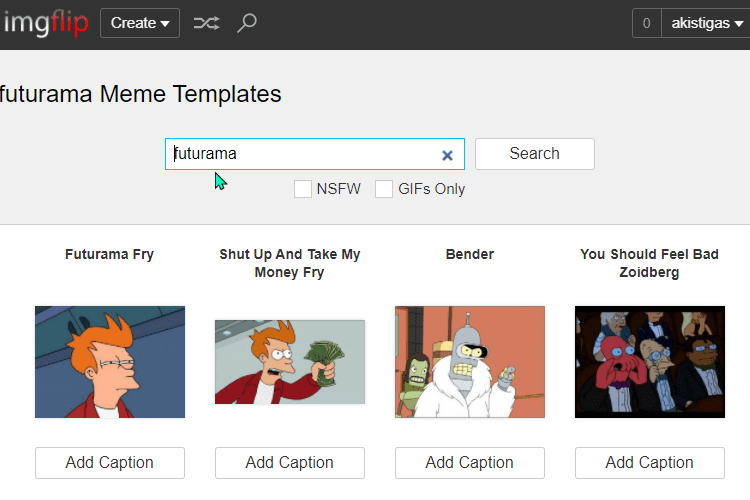This screenshot has height=500, width=750.
Task: Select the Futurama Fry squinting thumbnail
Action: pyautogui.click(x=110, y=362)
